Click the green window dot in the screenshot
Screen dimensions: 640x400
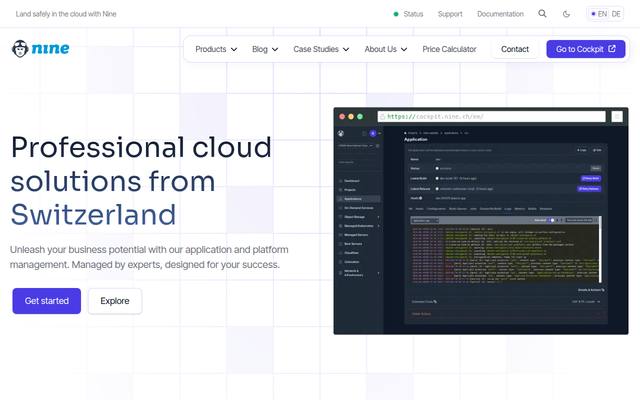coord(360,117)
